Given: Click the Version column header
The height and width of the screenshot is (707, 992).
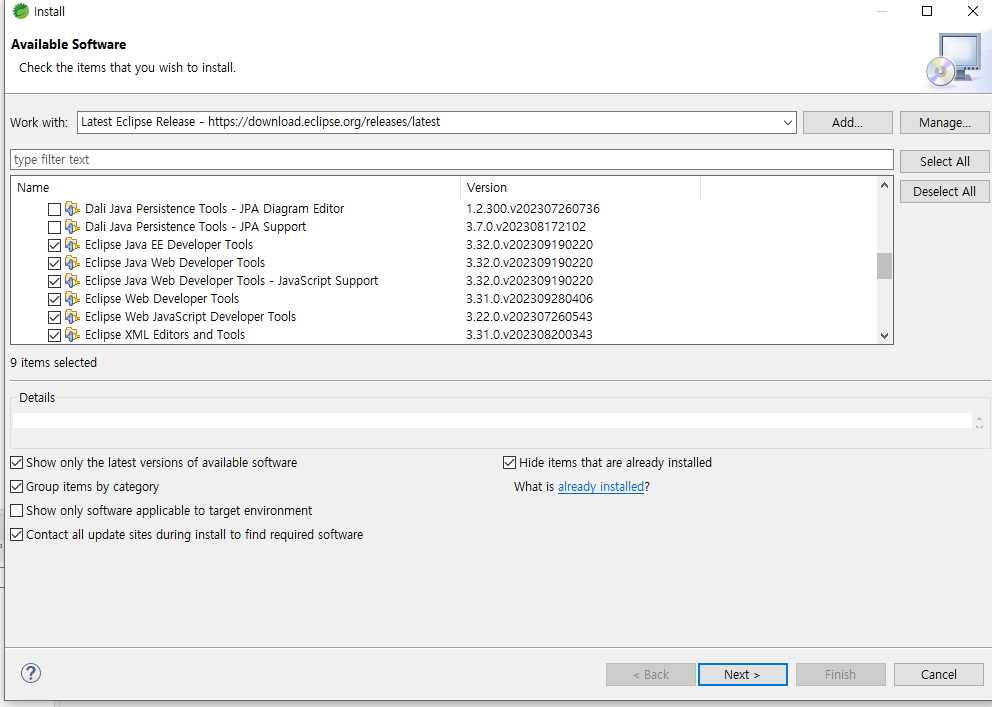Looking at the screenshot, I should pyautogui.click(x=580, y=188).
